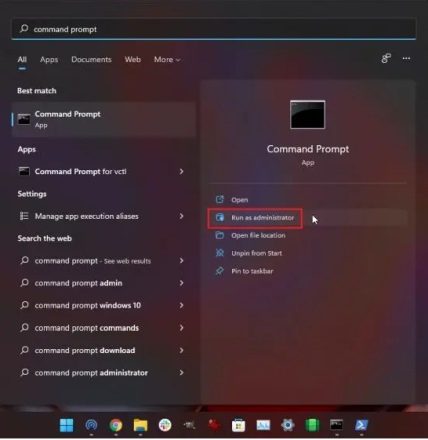Viewport: 428px width, 440px height.
Task: Choose Unpin from Start
Action: 307,253
